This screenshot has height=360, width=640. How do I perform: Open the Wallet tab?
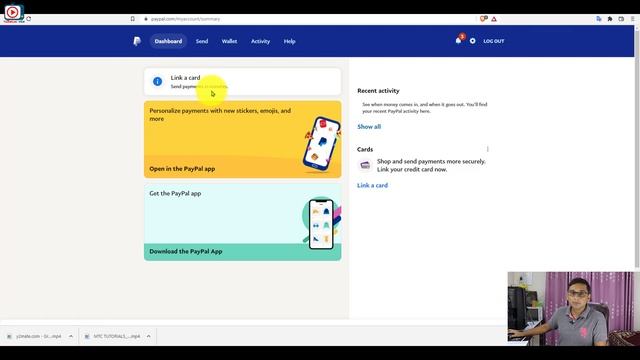coord(229,41)
